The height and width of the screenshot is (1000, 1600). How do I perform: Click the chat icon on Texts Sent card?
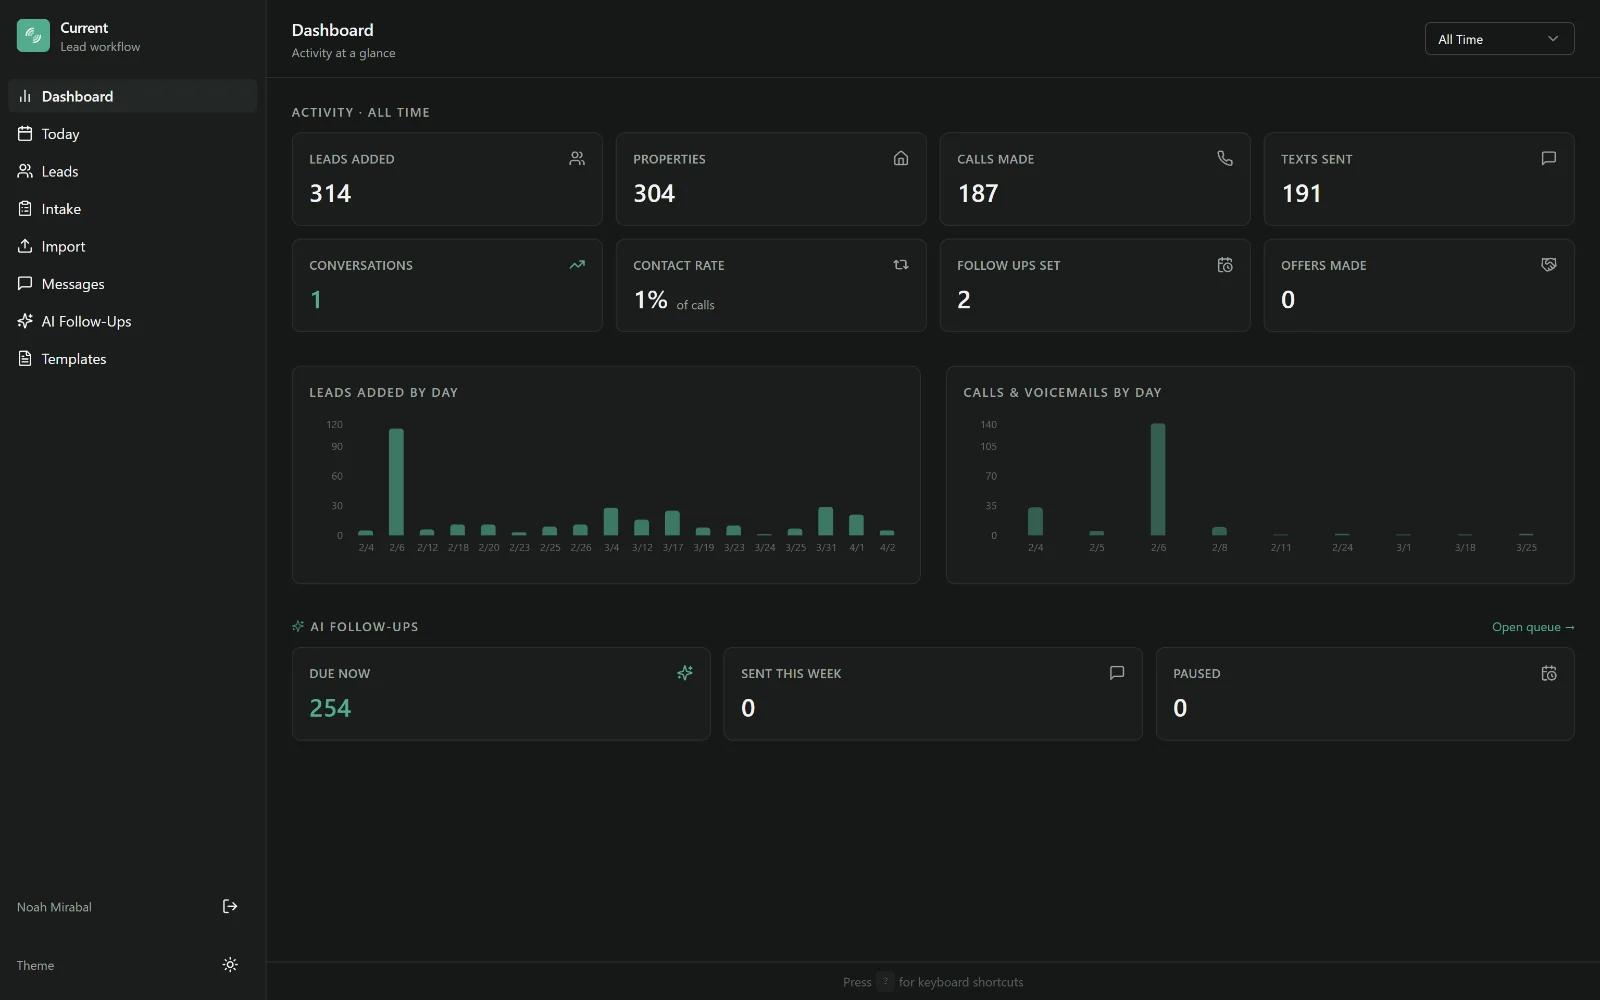coord(1549,158)
